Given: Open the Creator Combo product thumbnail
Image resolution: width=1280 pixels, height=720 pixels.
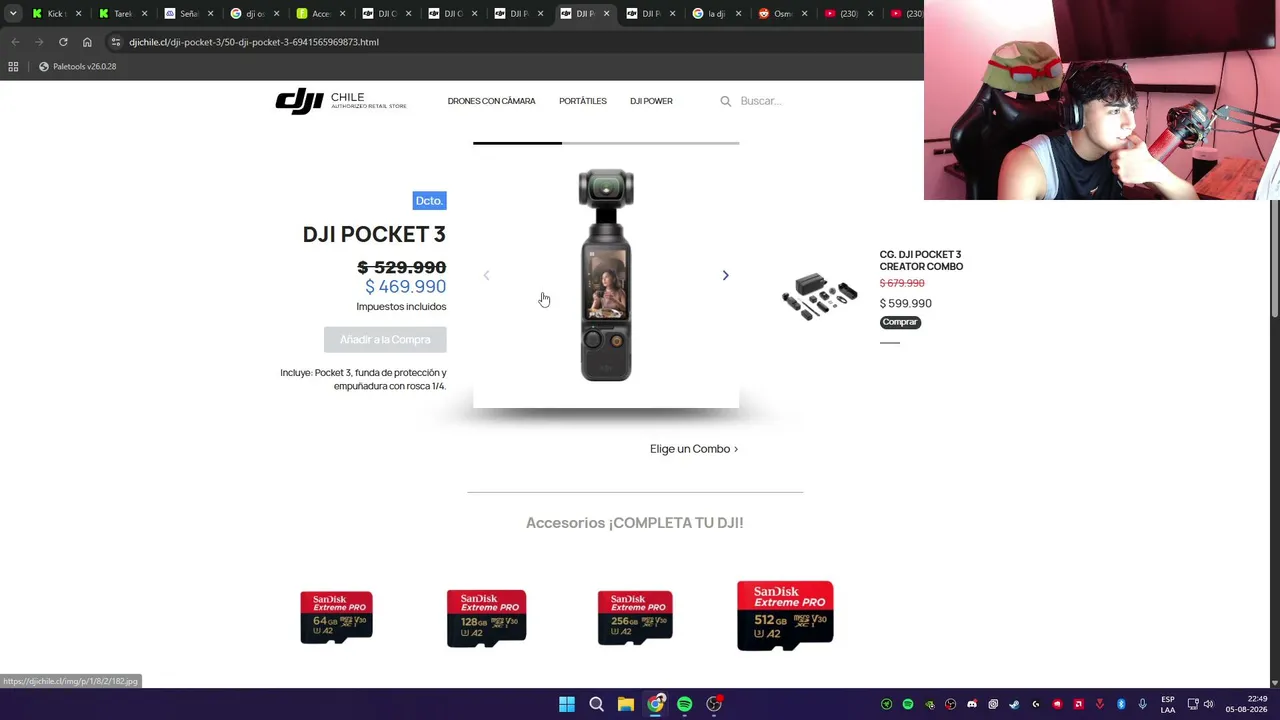Looking at the screenshot, I should [820, 296].
